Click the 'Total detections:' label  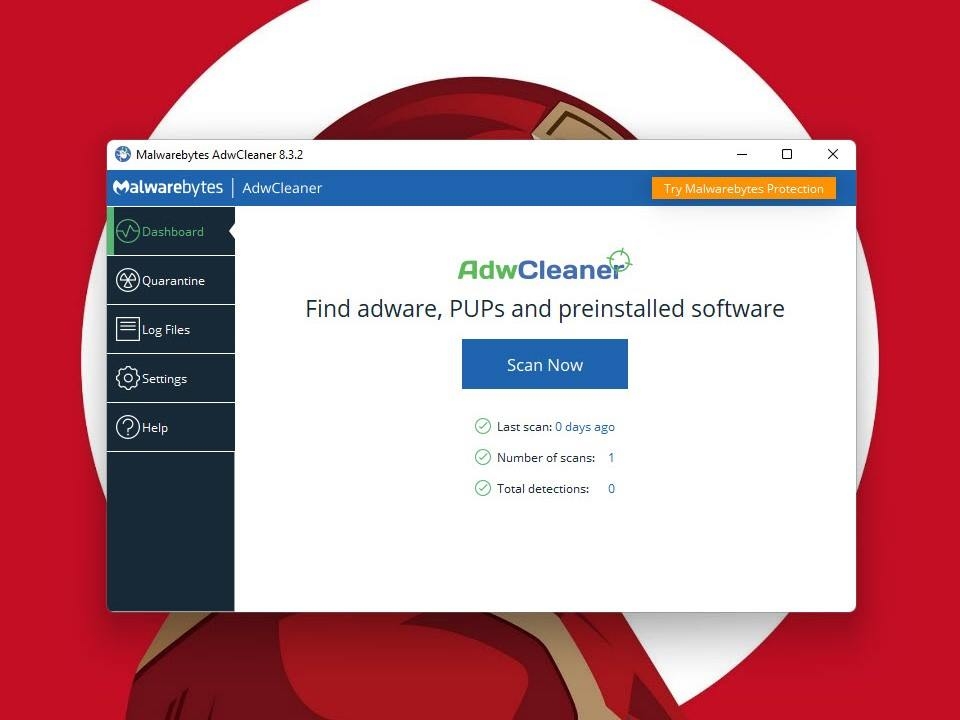[x=542, y=489]
